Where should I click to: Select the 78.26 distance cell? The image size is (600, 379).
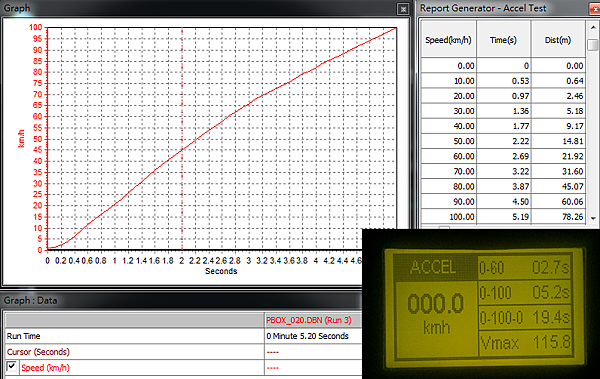coord(558,217)
